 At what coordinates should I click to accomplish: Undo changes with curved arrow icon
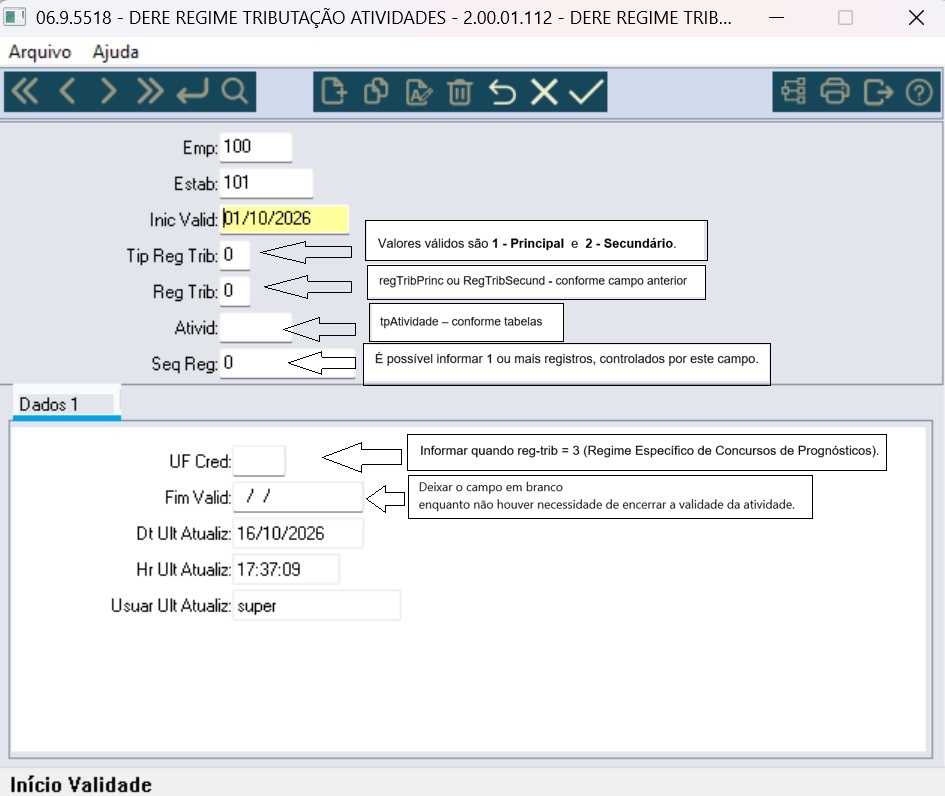click(502, 92)
